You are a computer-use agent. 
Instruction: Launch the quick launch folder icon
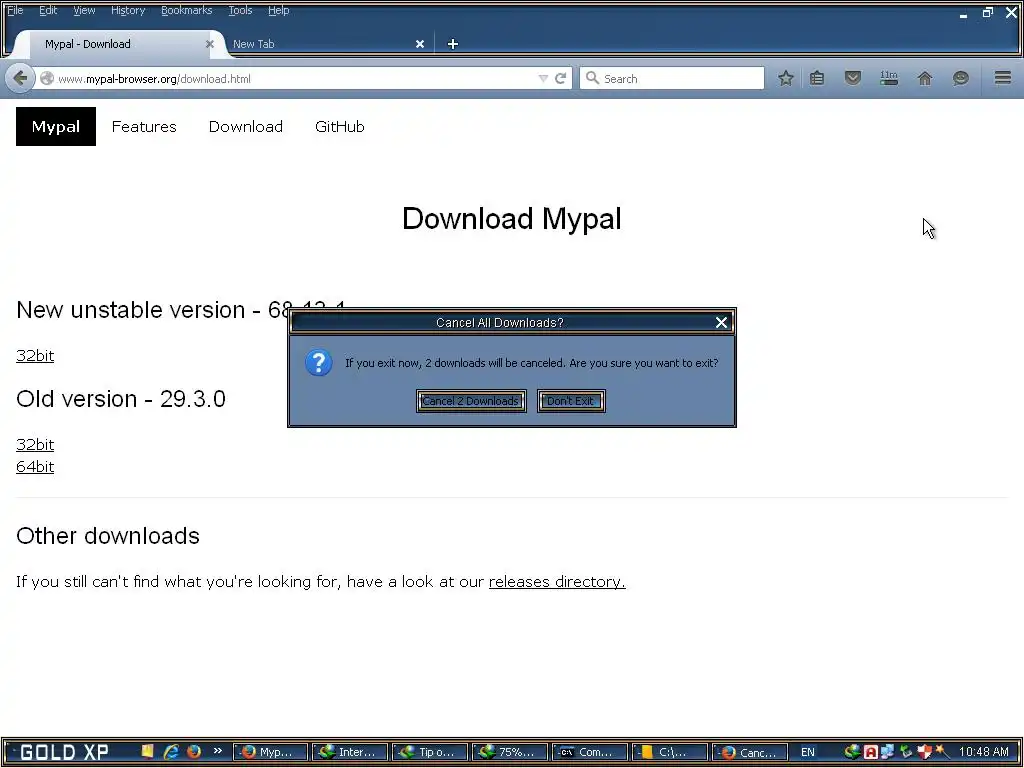pos(147,751)
